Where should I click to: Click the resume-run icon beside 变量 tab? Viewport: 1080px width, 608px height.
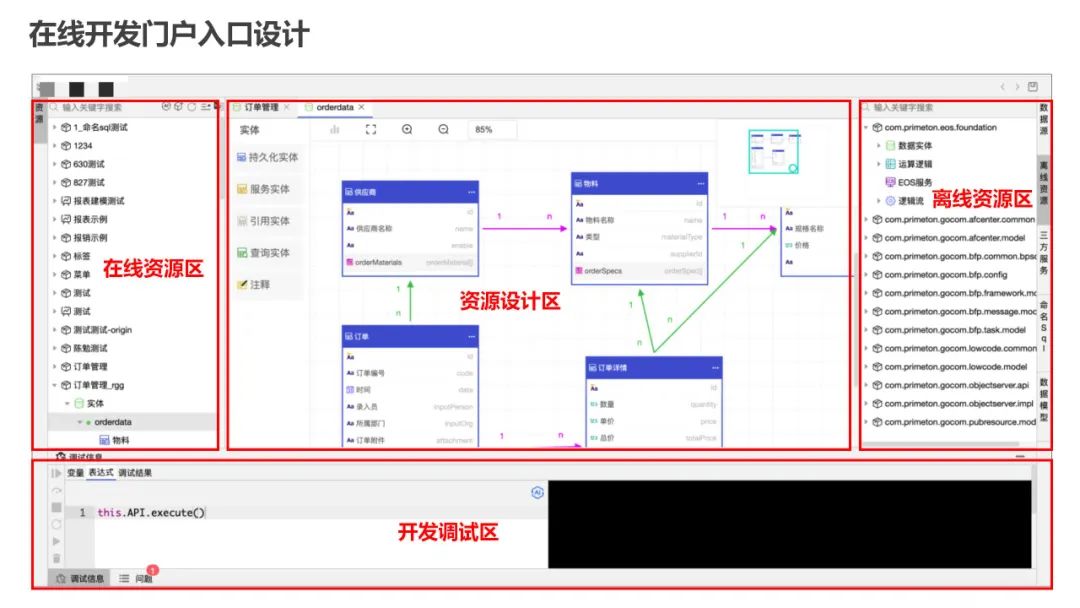[x=56, y=473]
